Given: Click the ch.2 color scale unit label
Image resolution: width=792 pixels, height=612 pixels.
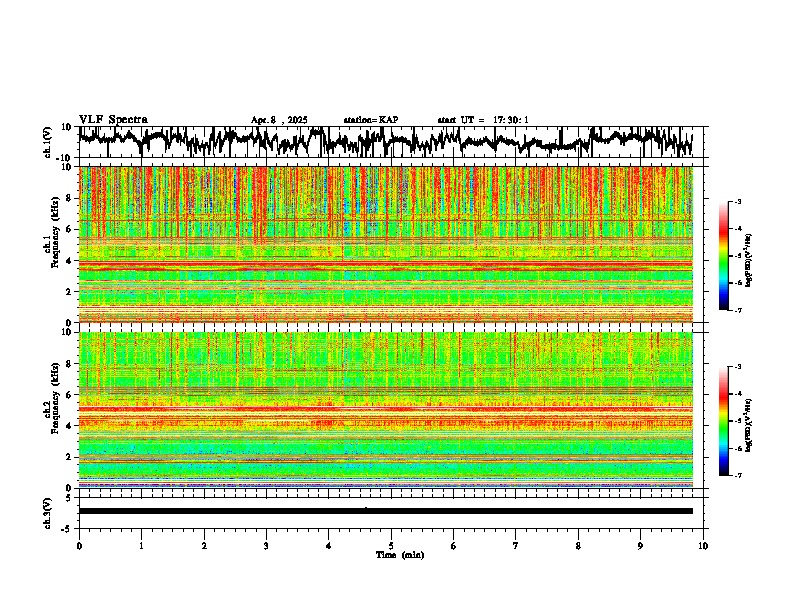Looking at the screenshot, I should [x=749, y=425].
